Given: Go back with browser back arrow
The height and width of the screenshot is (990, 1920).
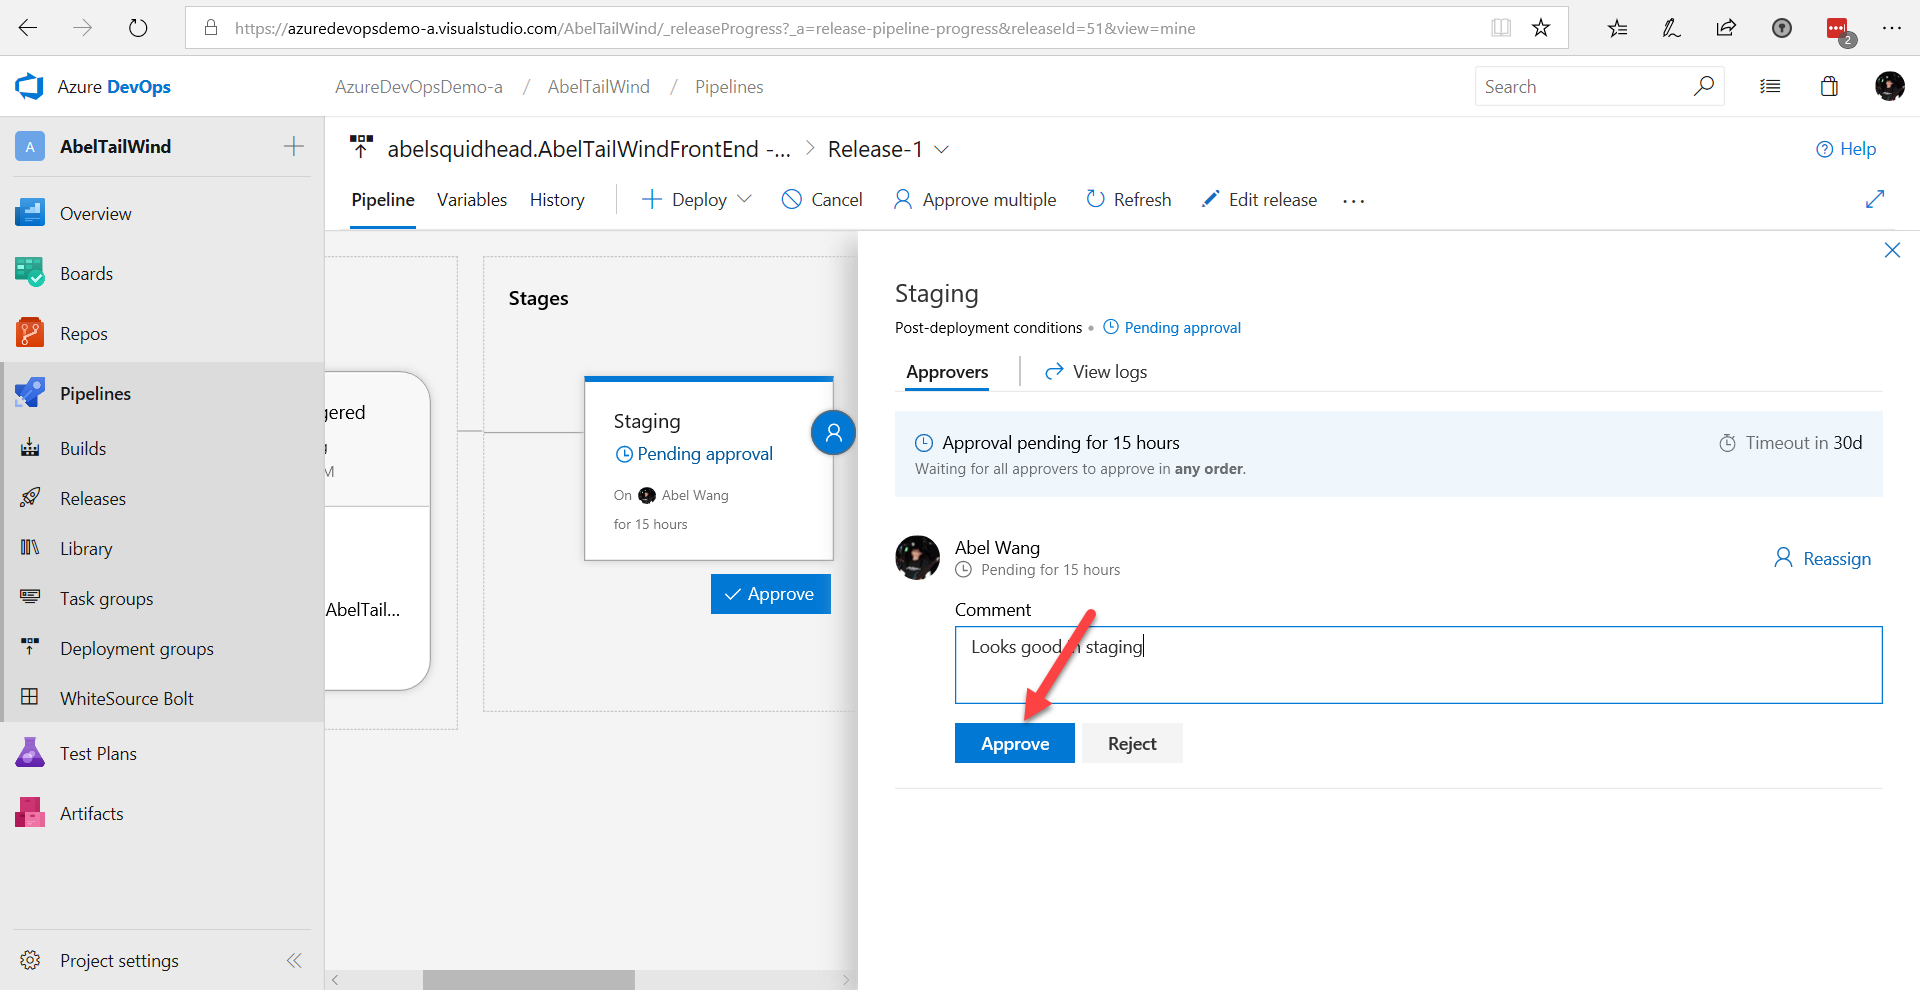Looking at the screenshot, I should coord(28,28).
